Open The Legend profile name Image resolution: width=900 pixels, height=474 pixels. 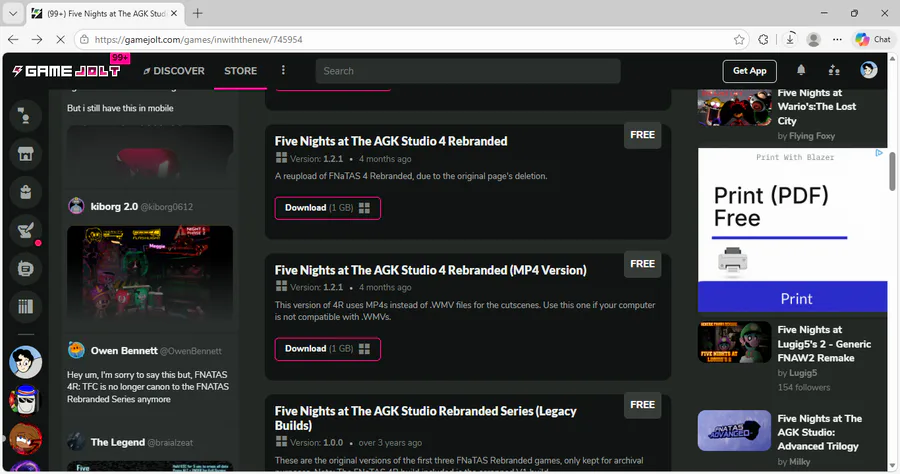pyautogui.click(x=118, y=442)
